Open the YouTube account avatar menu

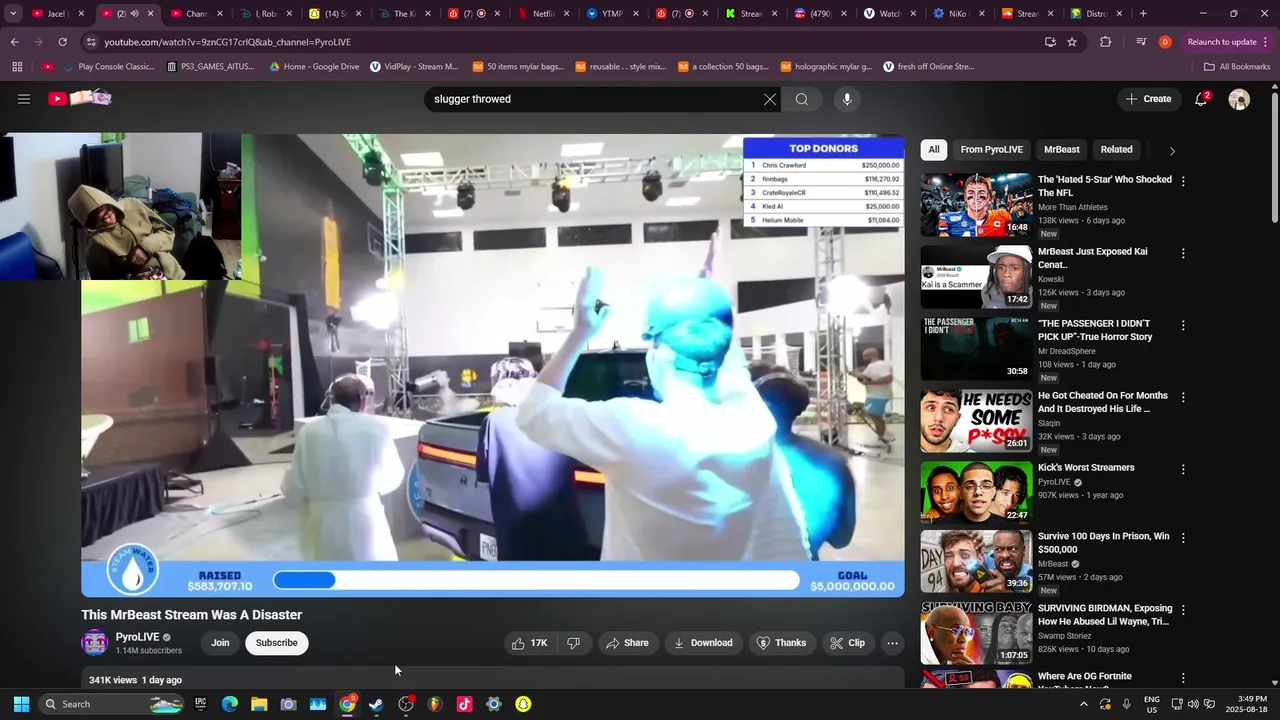click(1239, 99)
